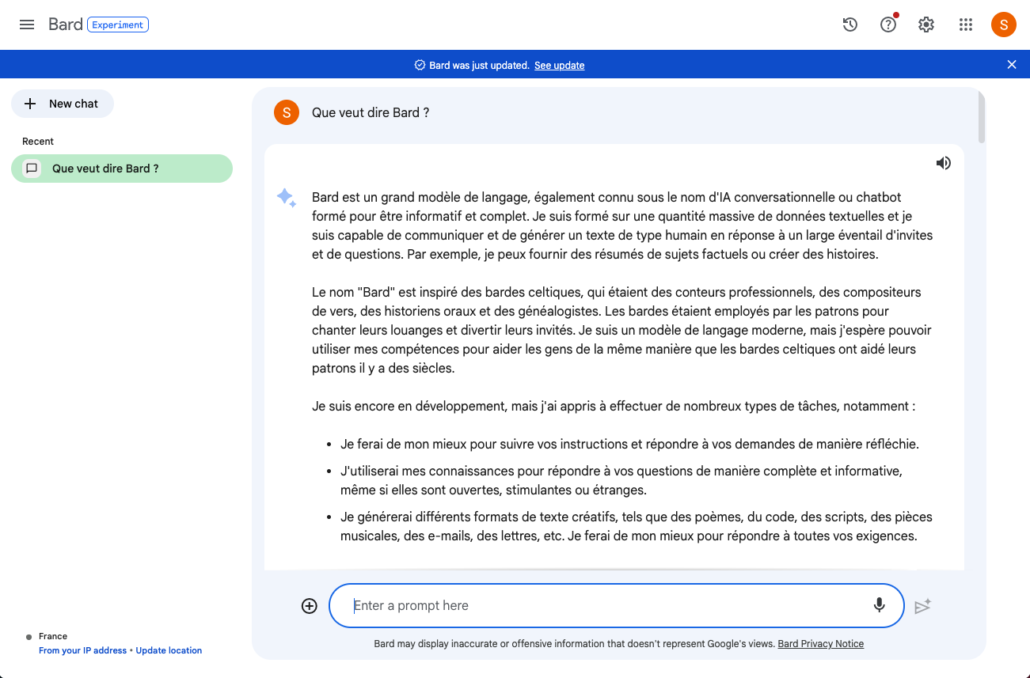Start a New chat
Screen dimensions: 1030x678
pos(62,104)
